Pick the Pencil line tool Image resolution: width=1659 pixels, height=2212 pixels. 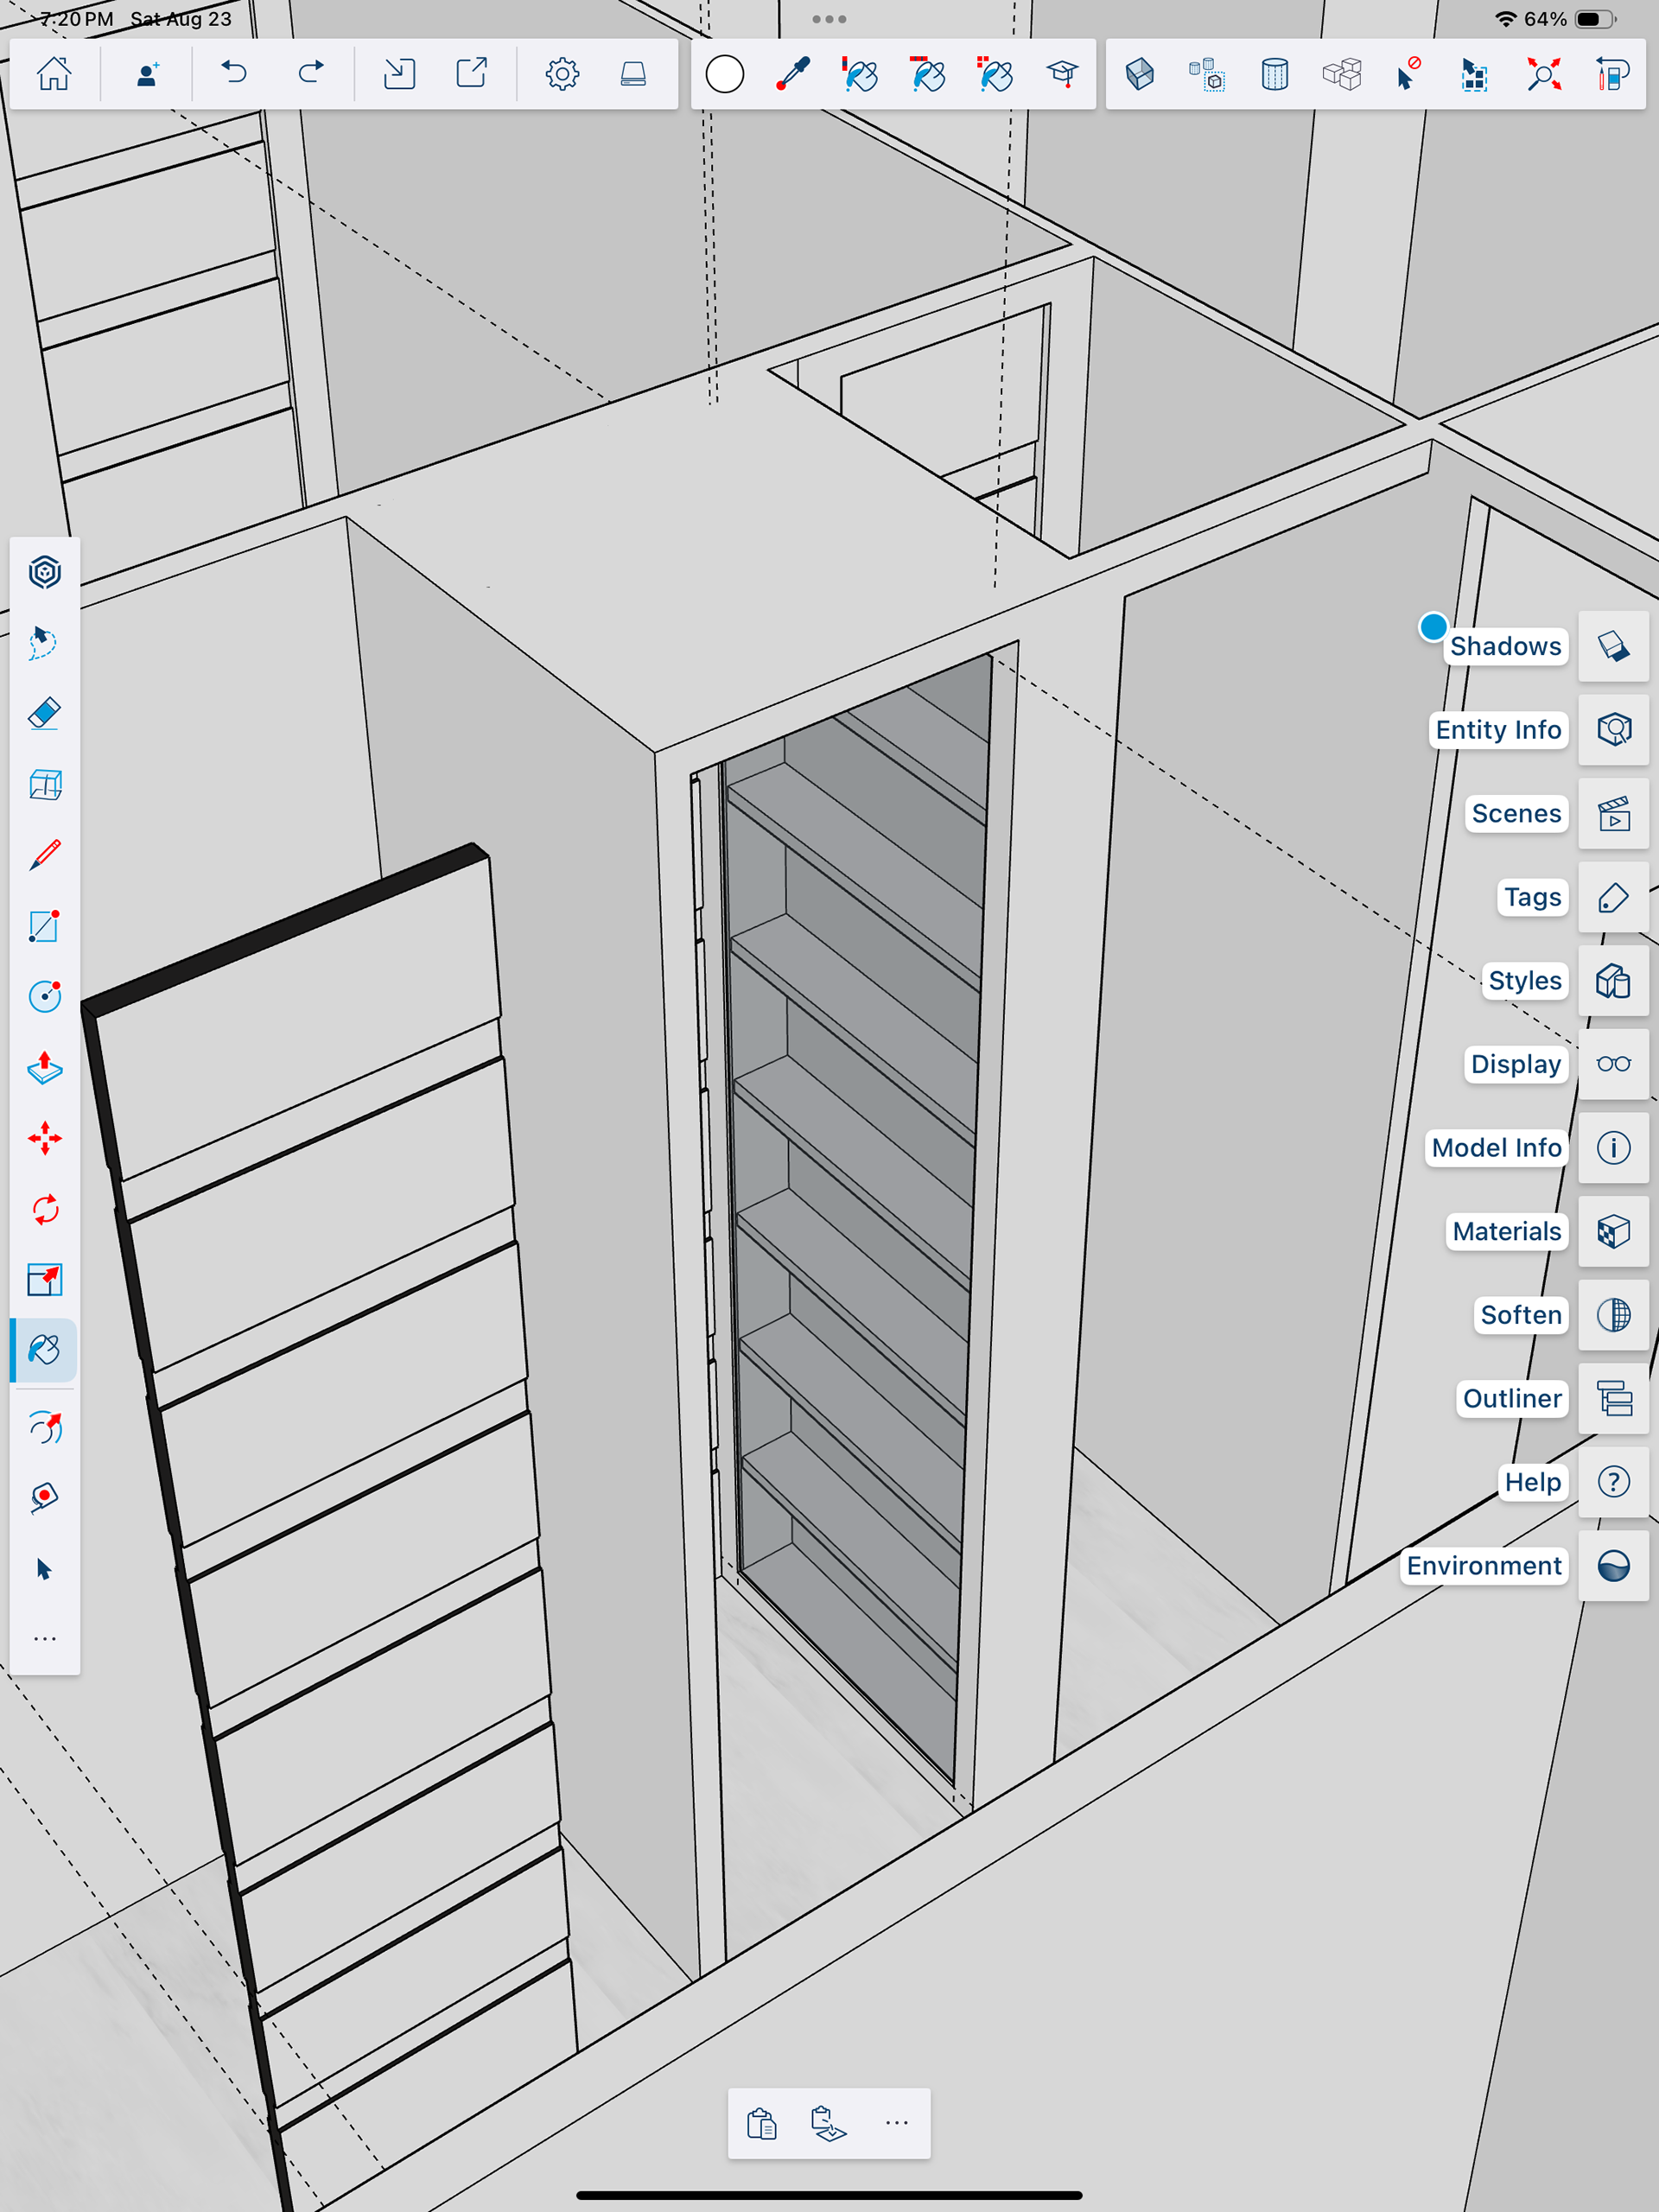coord(44,855)
